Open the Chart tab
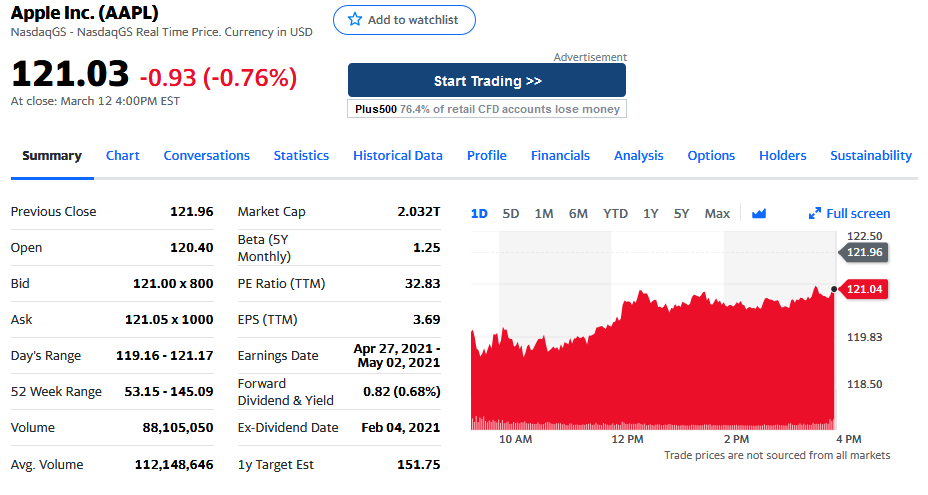This screenshot has height=495, width=928. tap(122, 155)
